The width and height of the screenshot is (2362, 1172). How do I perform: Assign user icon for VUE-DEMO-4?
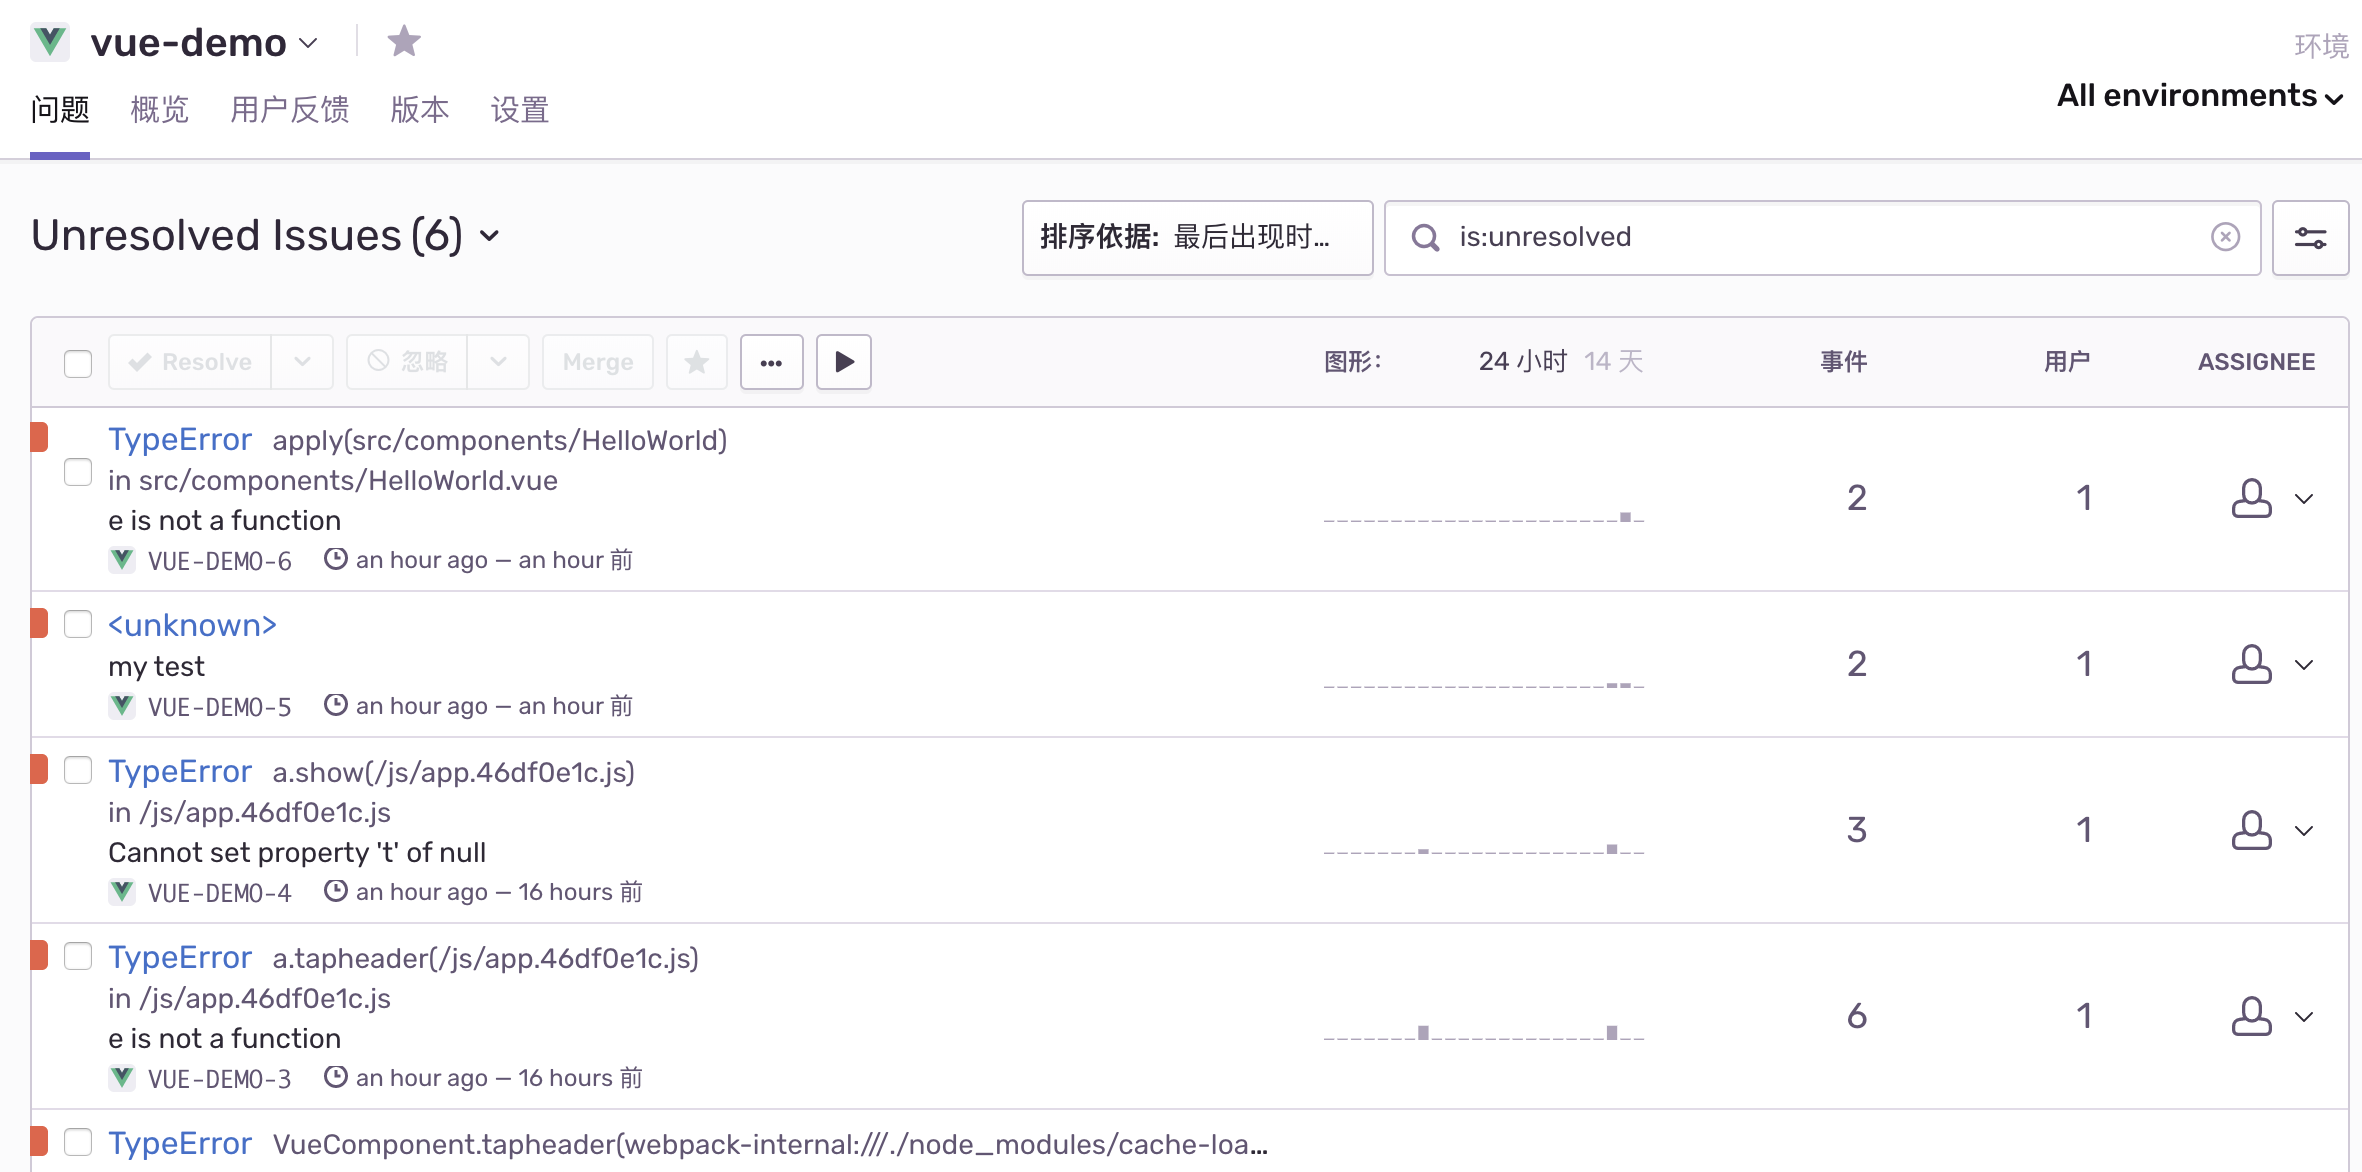[x=2251, y=830]
